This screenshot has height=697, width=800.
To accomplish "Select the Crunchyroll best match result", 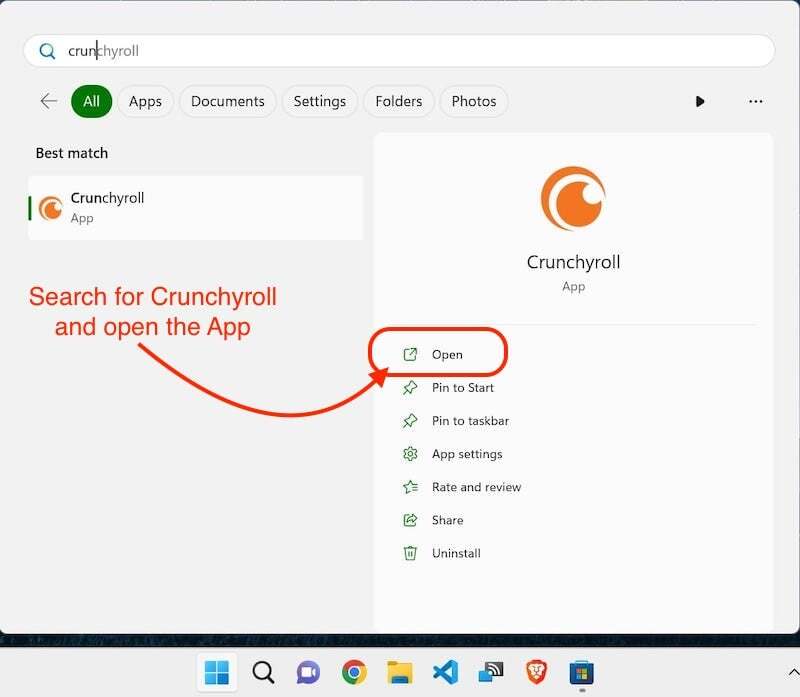I will [x=196, y=208].
